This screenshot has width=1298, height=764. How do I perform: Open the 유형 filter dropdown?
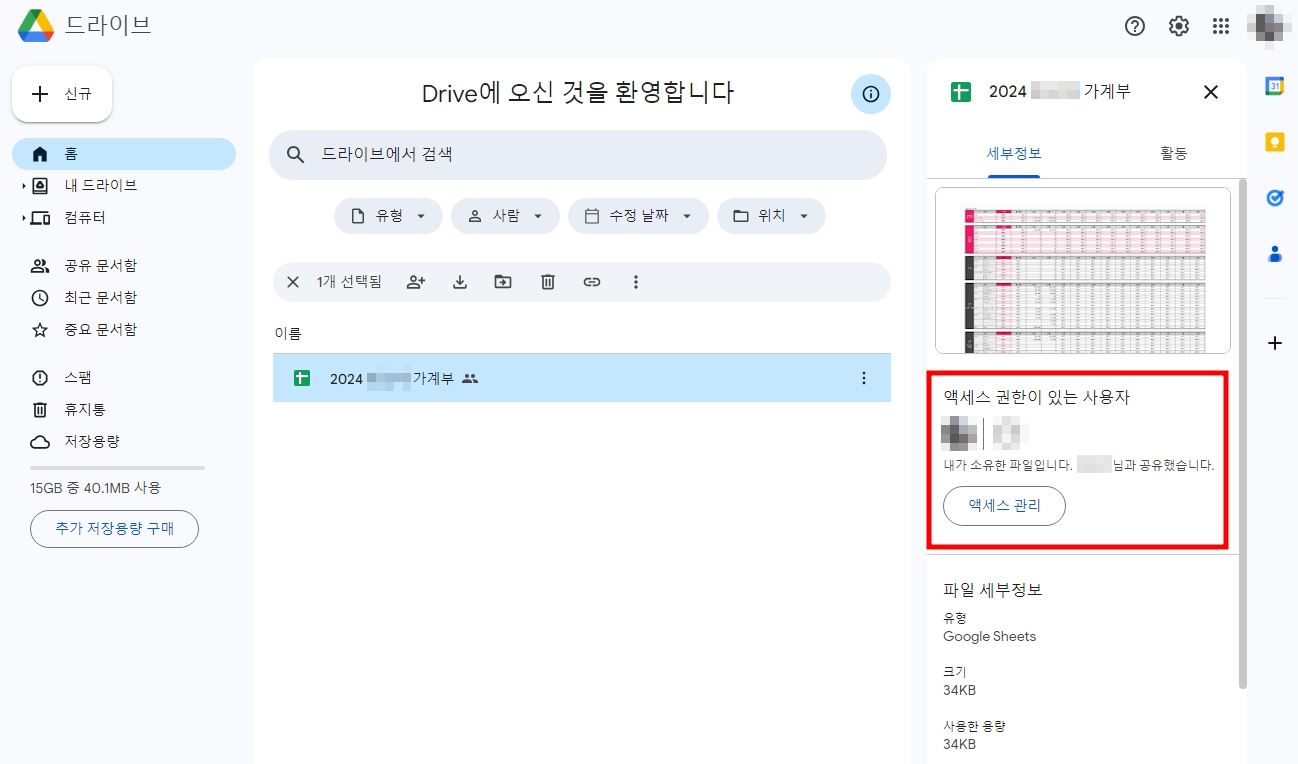(388, 215)
